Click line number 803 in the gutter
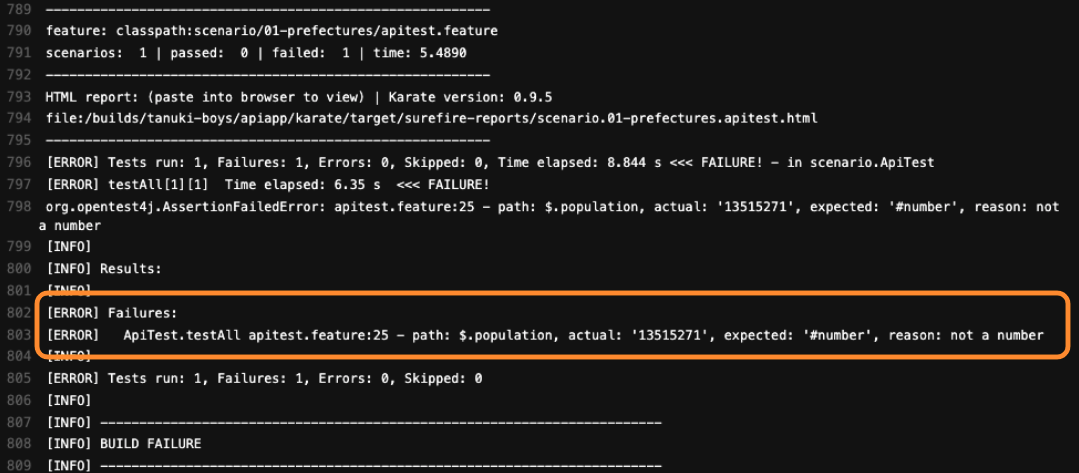 pos(17,335)
